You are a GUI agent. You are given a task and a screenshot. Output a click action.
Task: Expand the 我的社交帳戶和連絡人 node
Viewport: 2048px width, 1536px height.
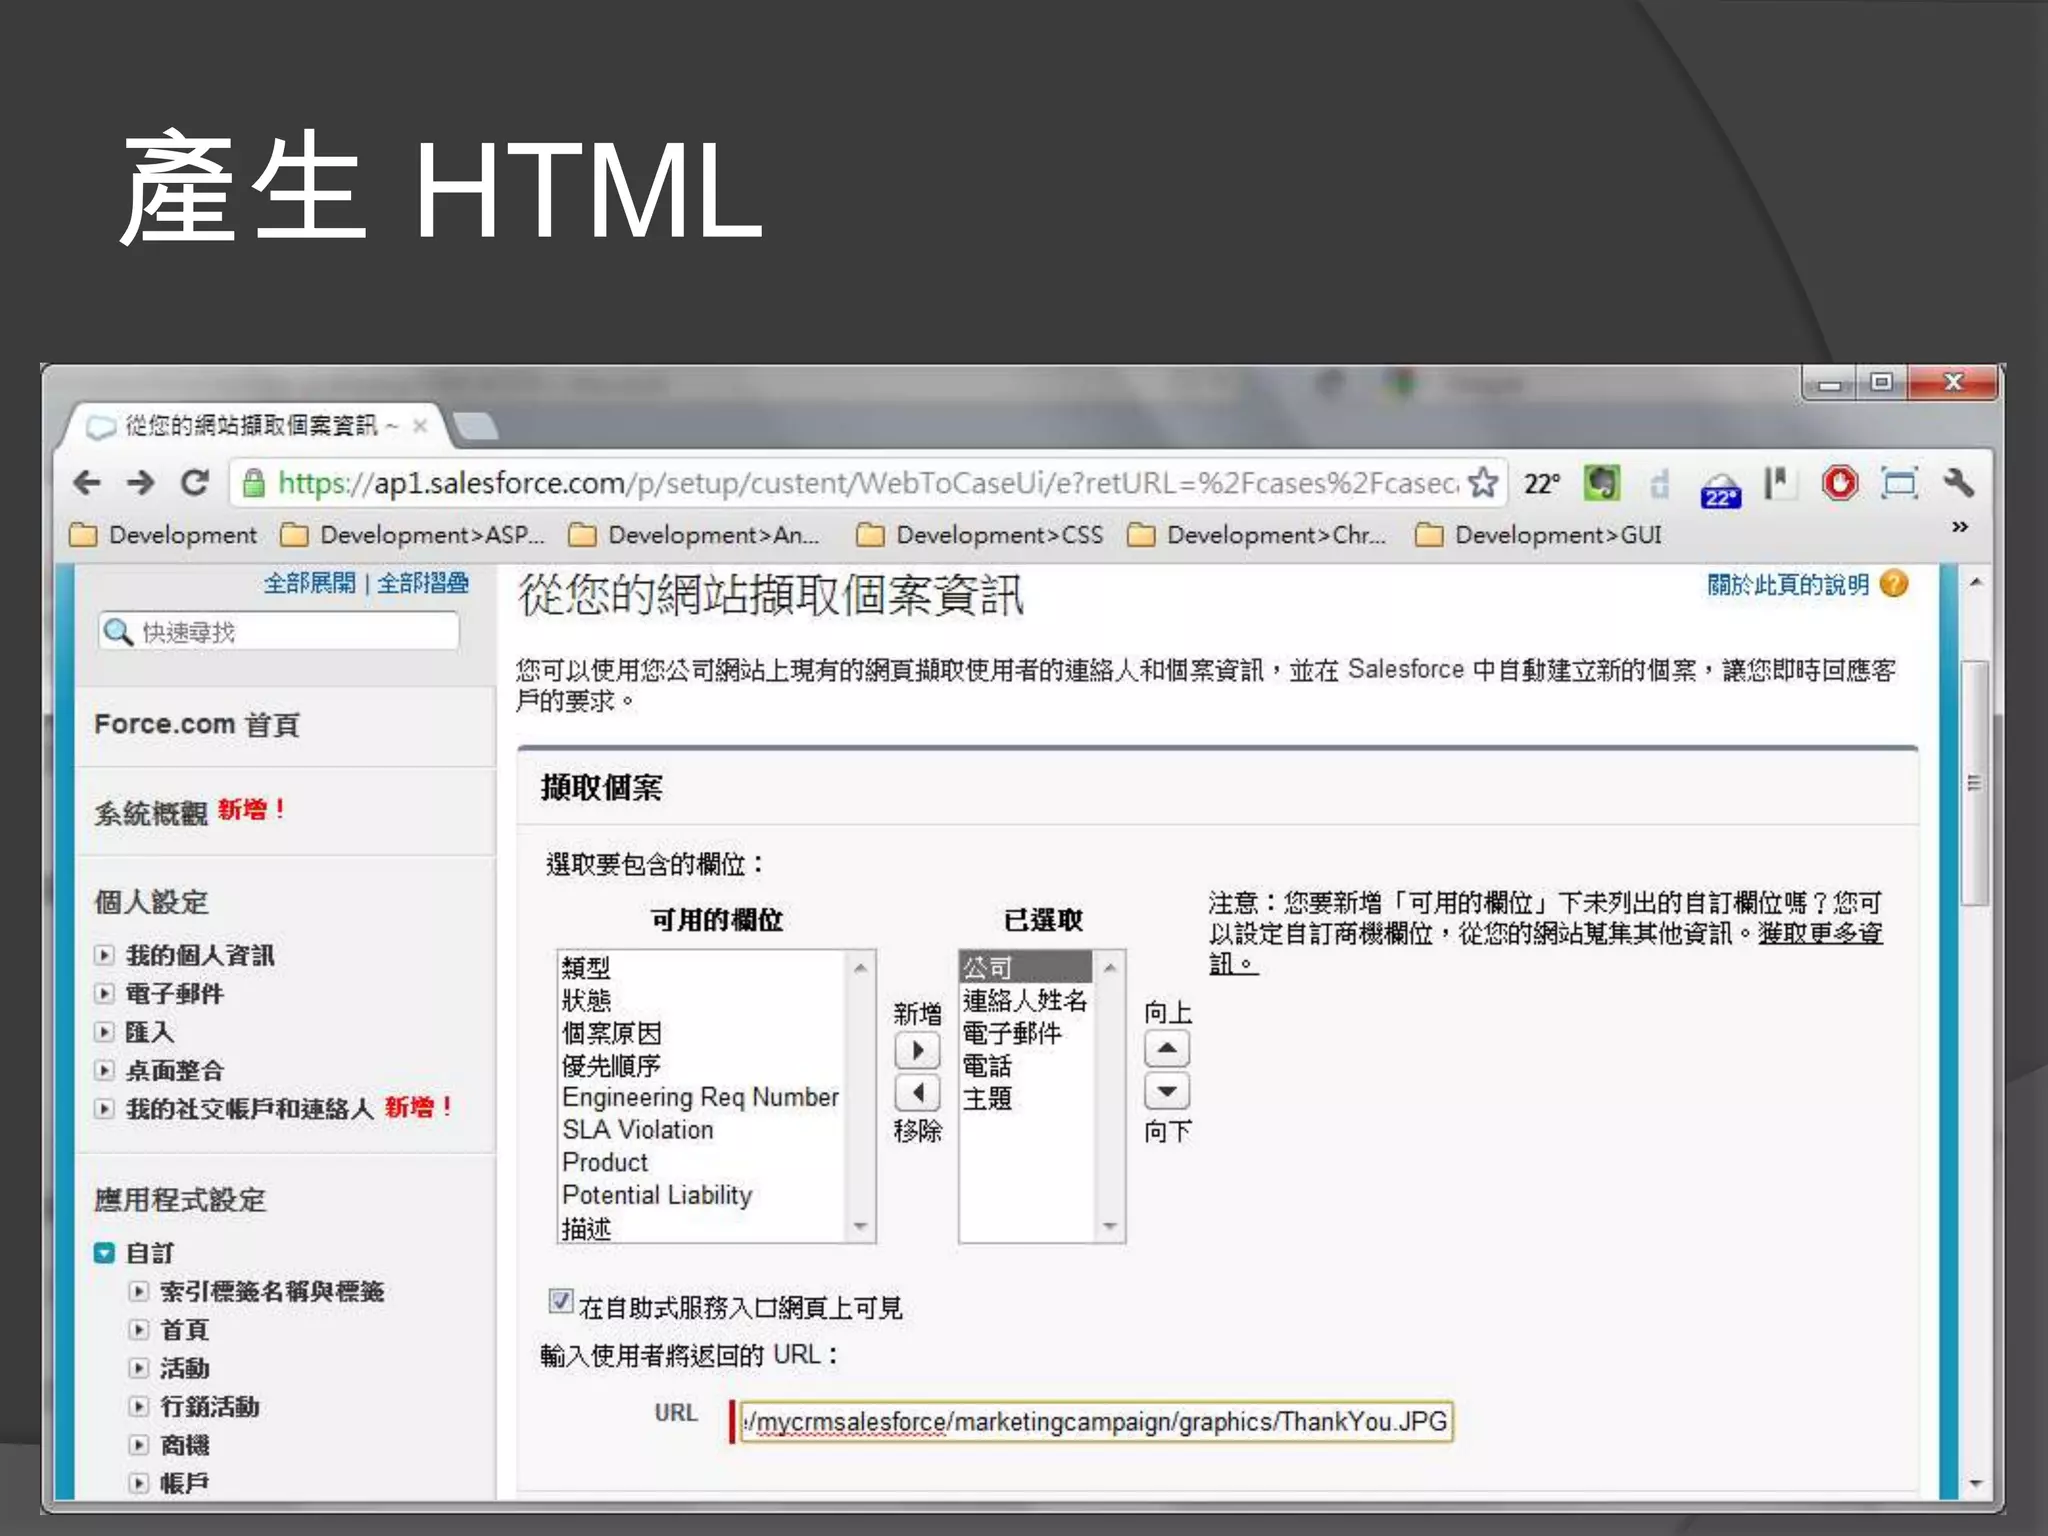(104, 1108)
